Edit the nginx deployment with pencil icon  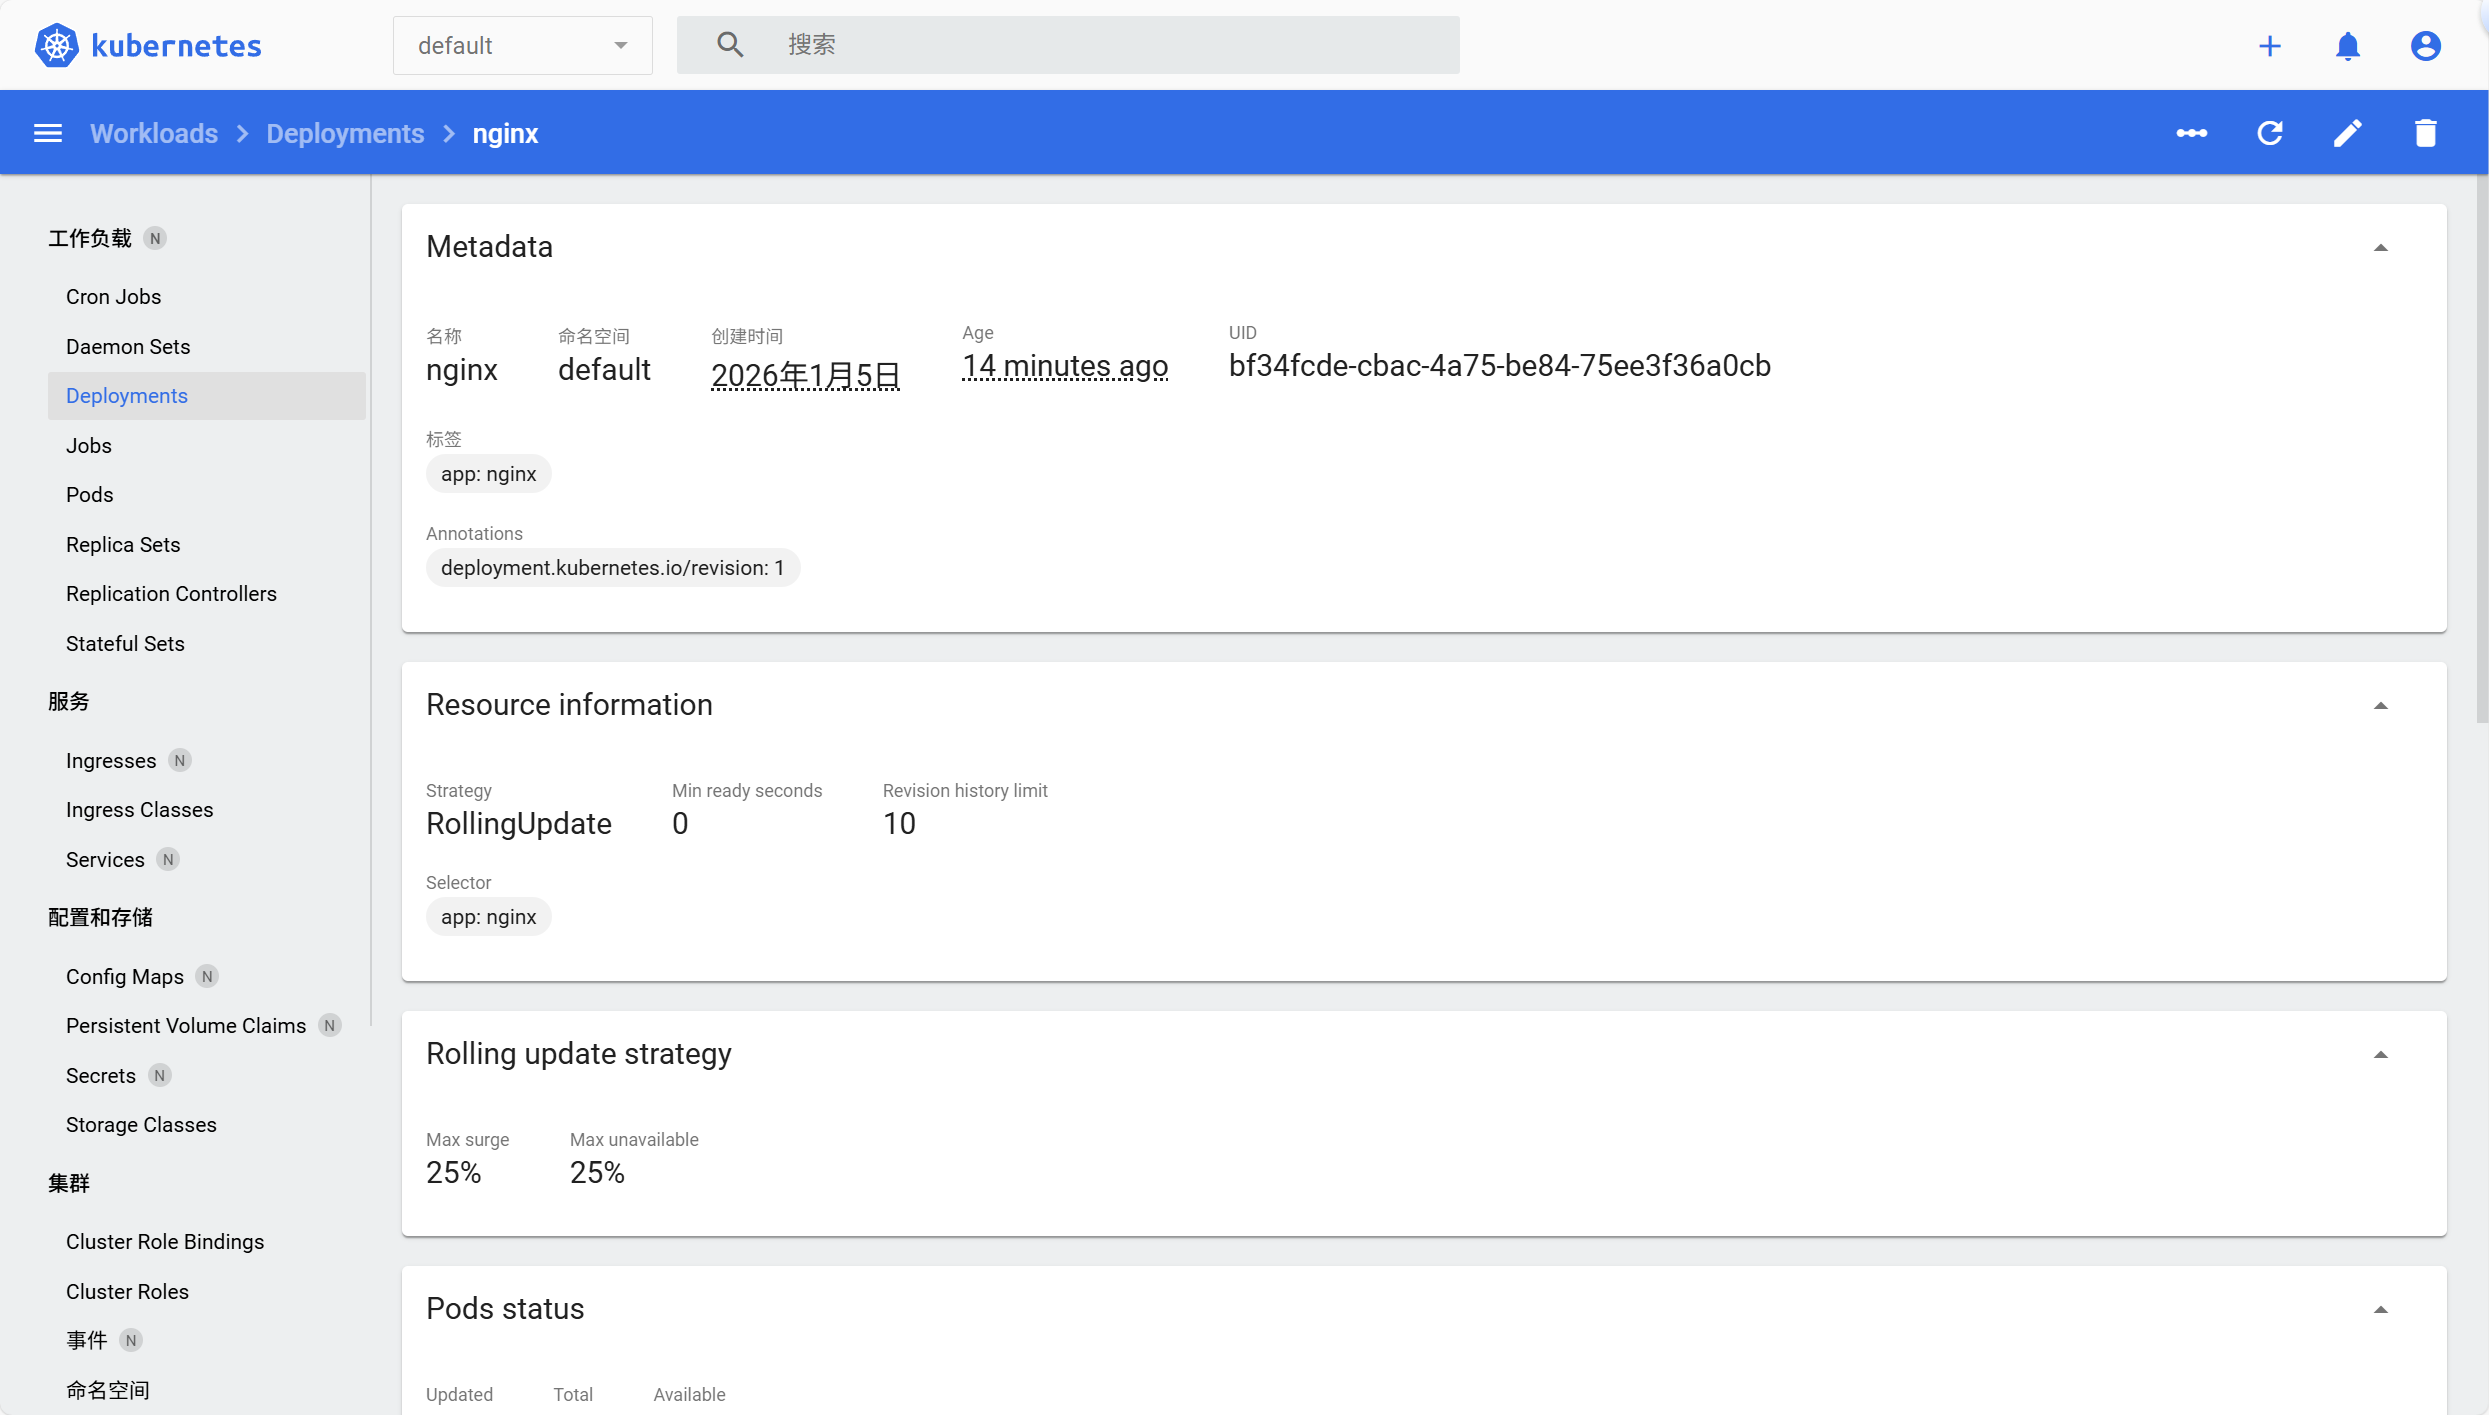[x=2347, y=133]
